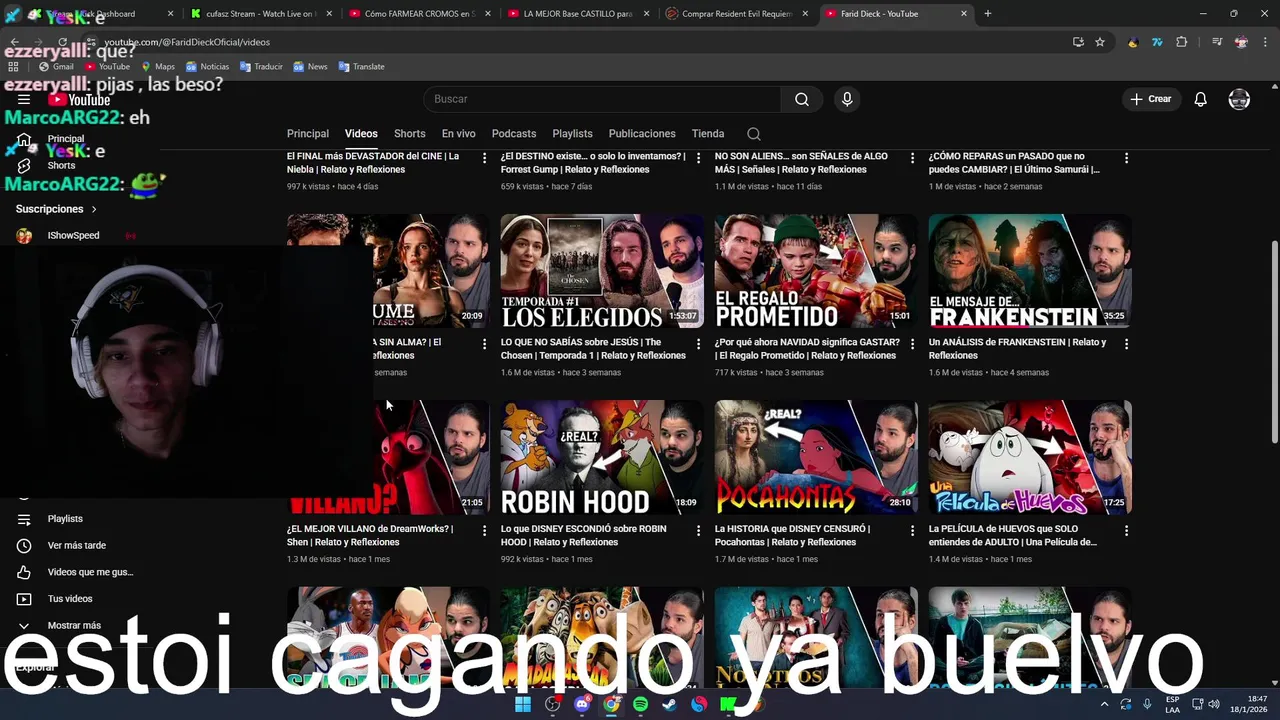Play the ROBIN HOOD video thumbnail

[x=602, y=458]
